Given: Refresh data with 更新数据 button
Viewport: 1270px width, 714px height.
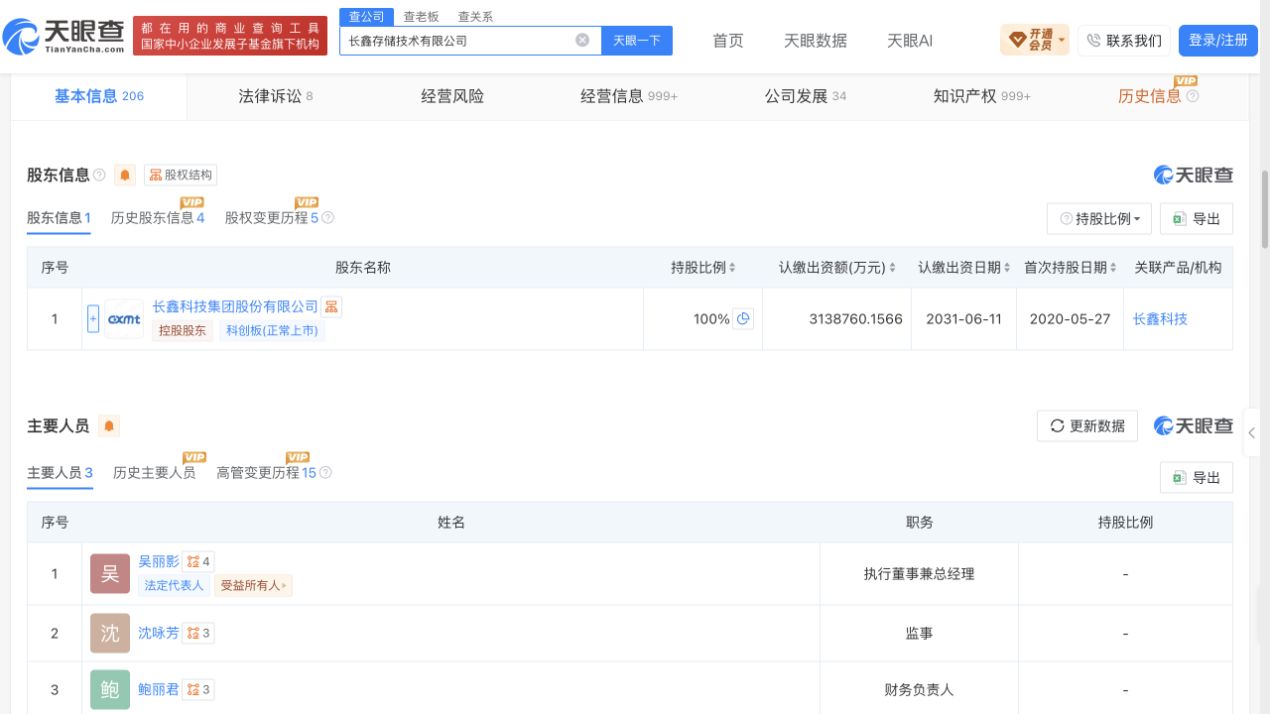Looking at the screenshot, I should pyautogui.click(x=1087, y=426).
